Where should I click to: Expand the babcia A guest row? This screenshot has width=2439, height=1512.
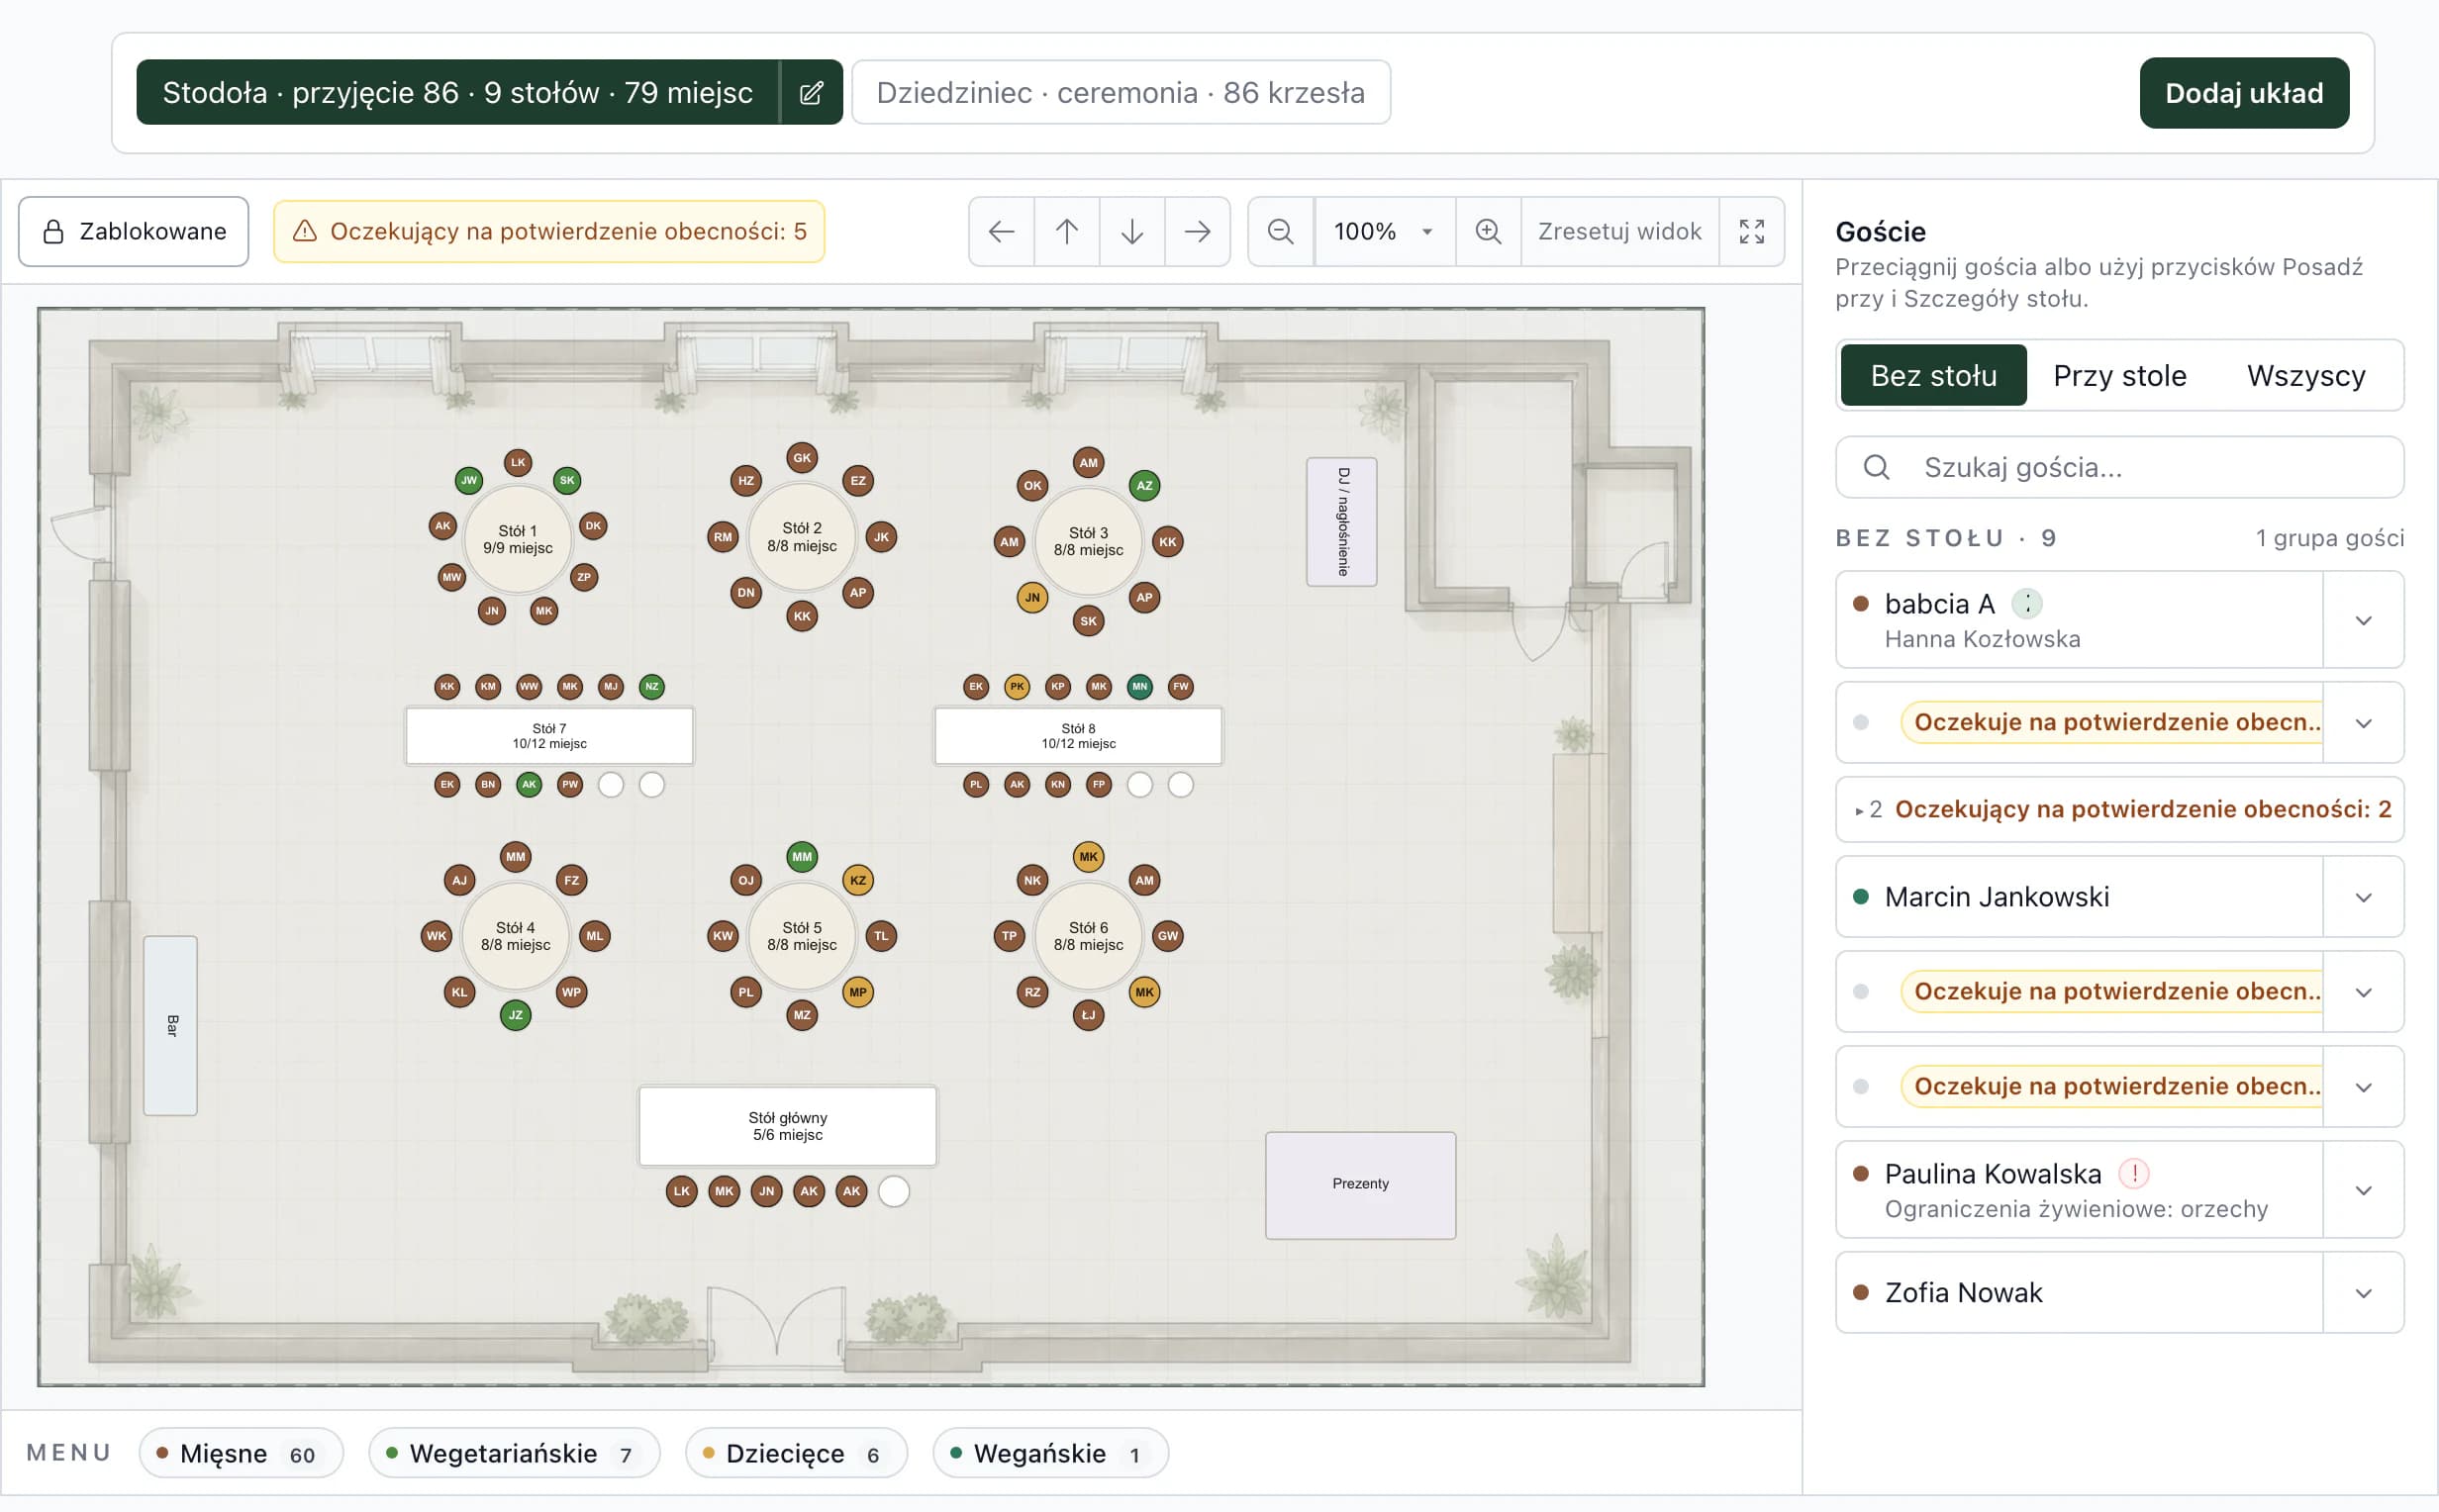pos(2363,620)
